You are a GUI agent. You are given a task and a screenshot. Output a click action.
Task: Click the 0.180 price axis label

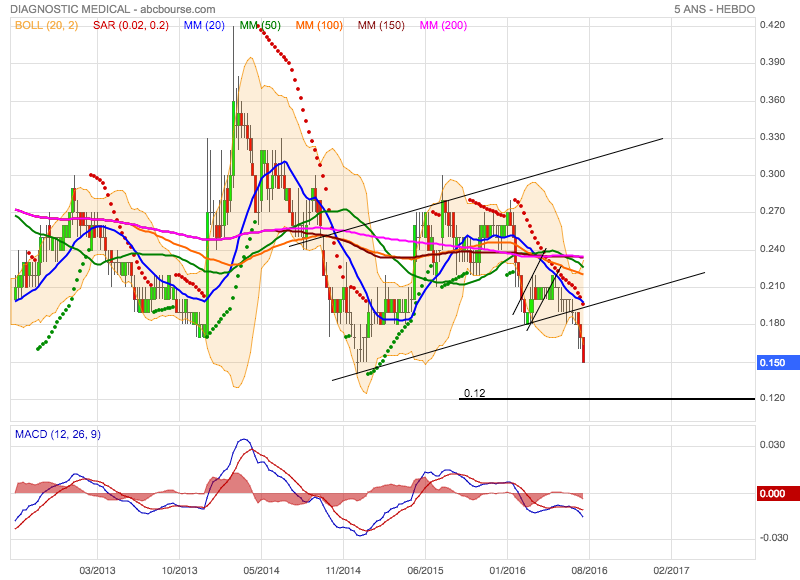[772, 323]
